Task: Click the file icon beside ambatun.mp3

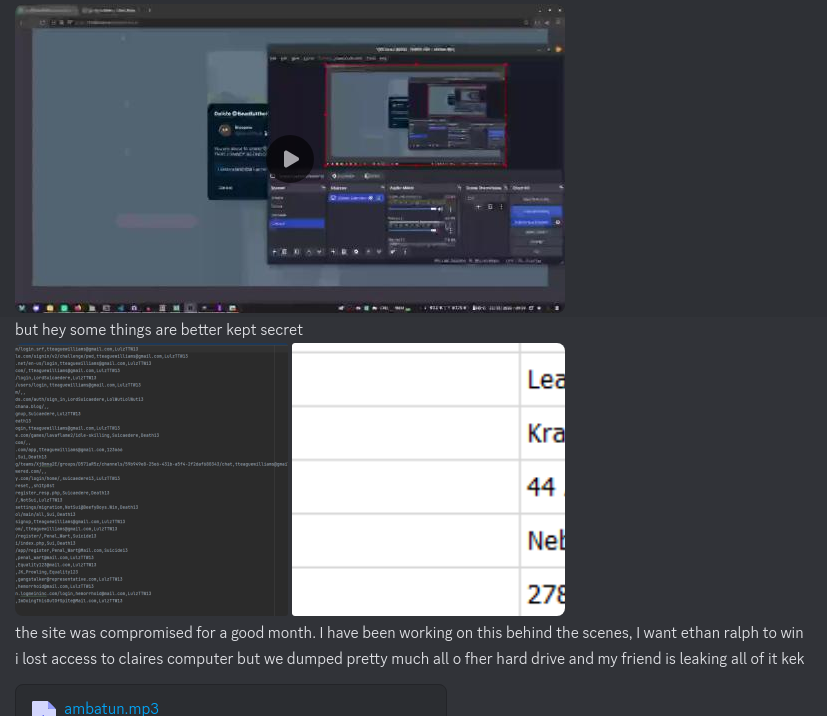Action: click(x=43, y=707)
